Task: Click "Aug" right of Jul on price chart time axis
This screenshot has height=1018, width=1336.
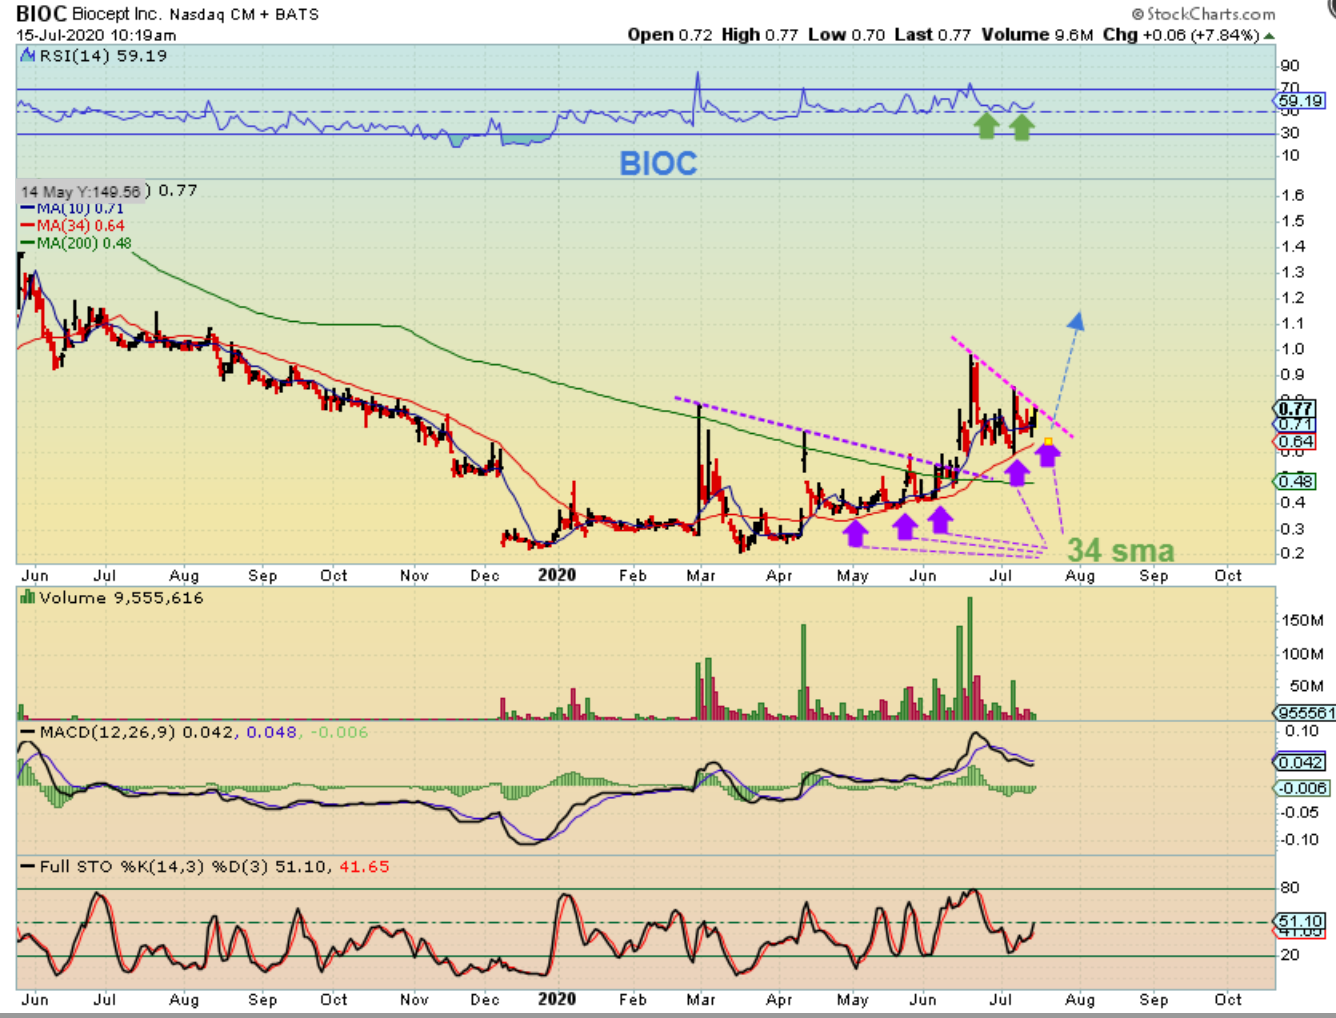Action: (x=1080, y=575)
